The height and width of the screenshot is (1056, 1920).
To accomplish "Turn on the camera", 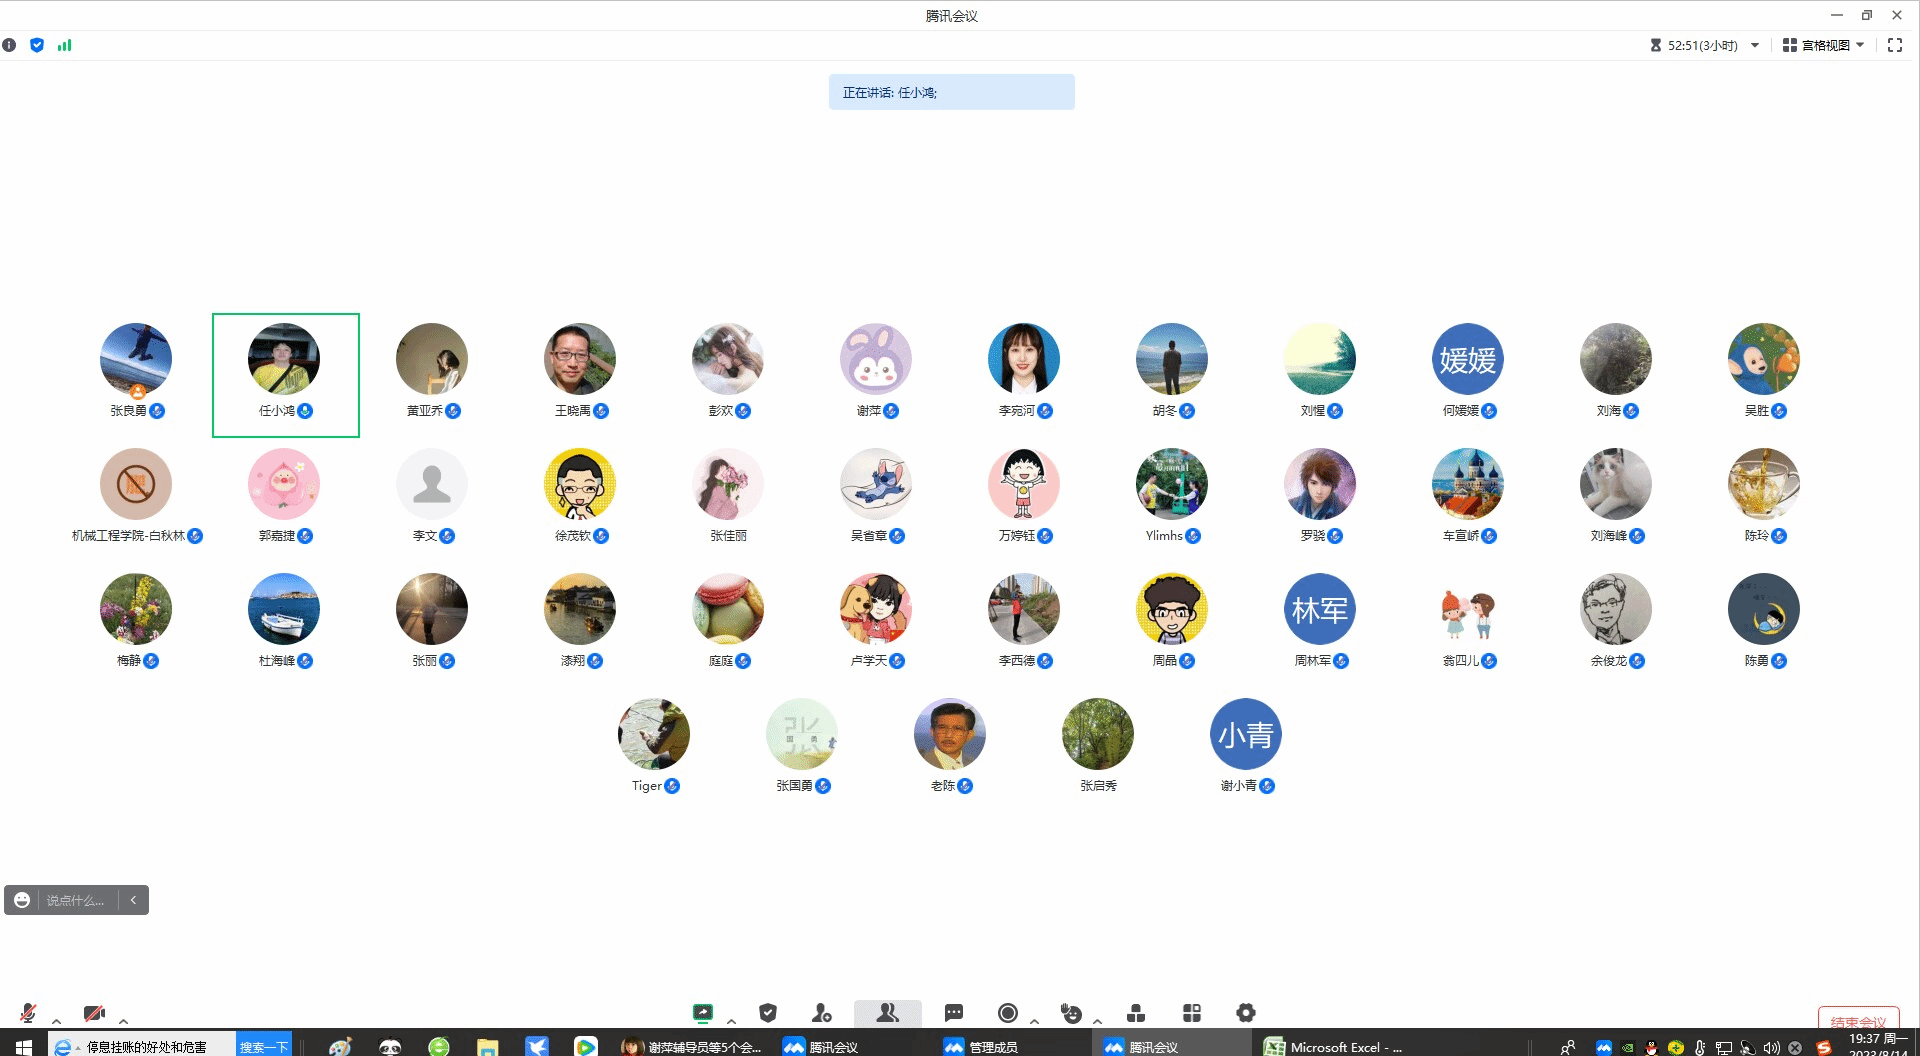I will 94,1013.
